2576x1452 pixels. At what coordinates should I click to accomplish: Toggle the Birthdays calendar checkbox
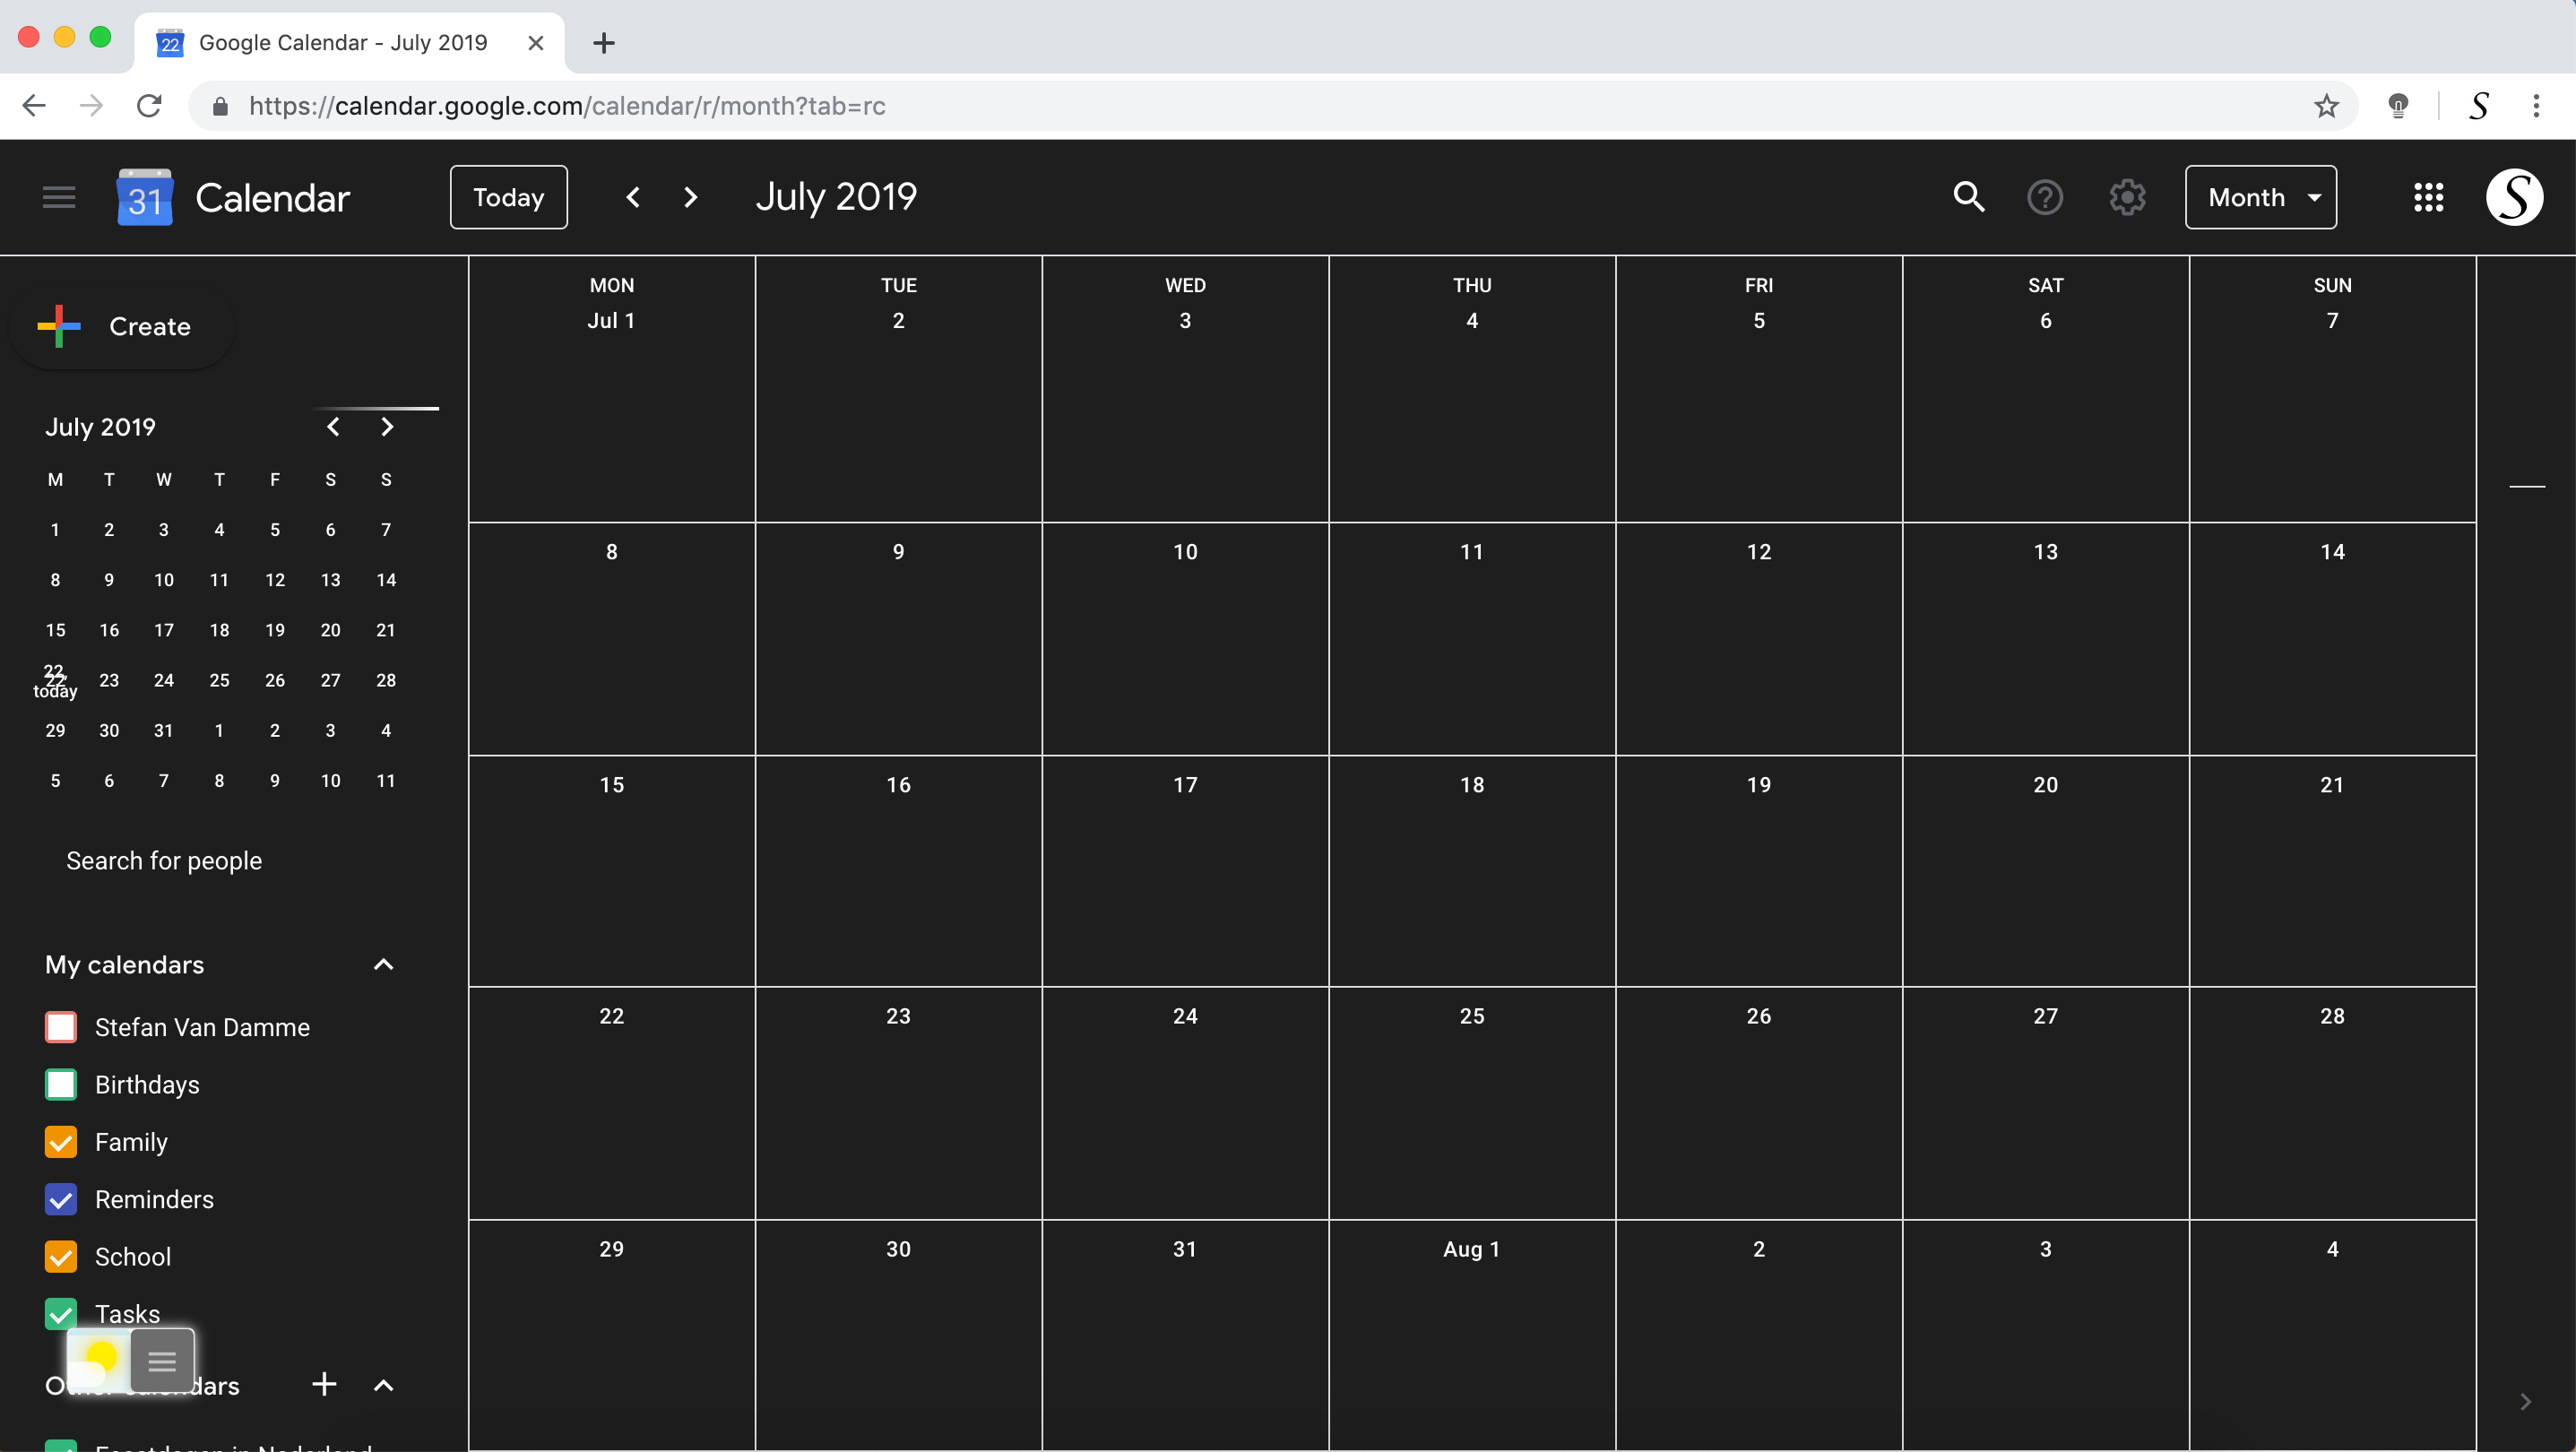[61, 1084]
